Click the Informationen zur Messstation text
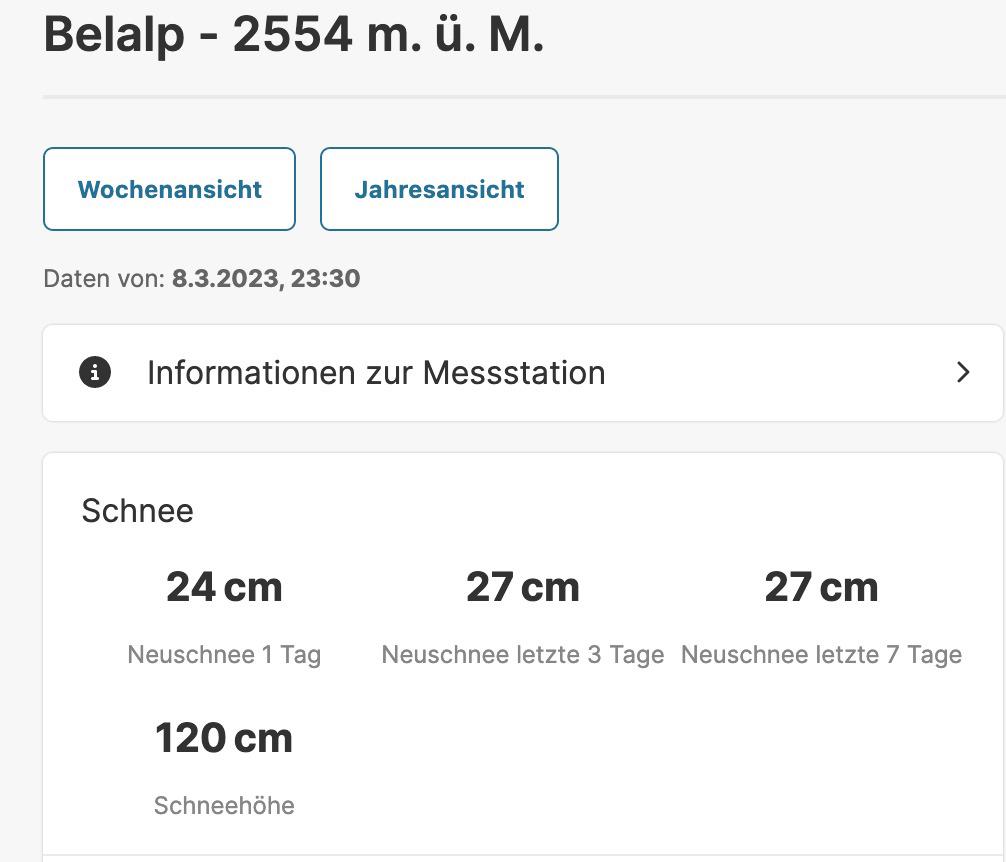The height and width of the screenshot is (862, 1006). 377,373
